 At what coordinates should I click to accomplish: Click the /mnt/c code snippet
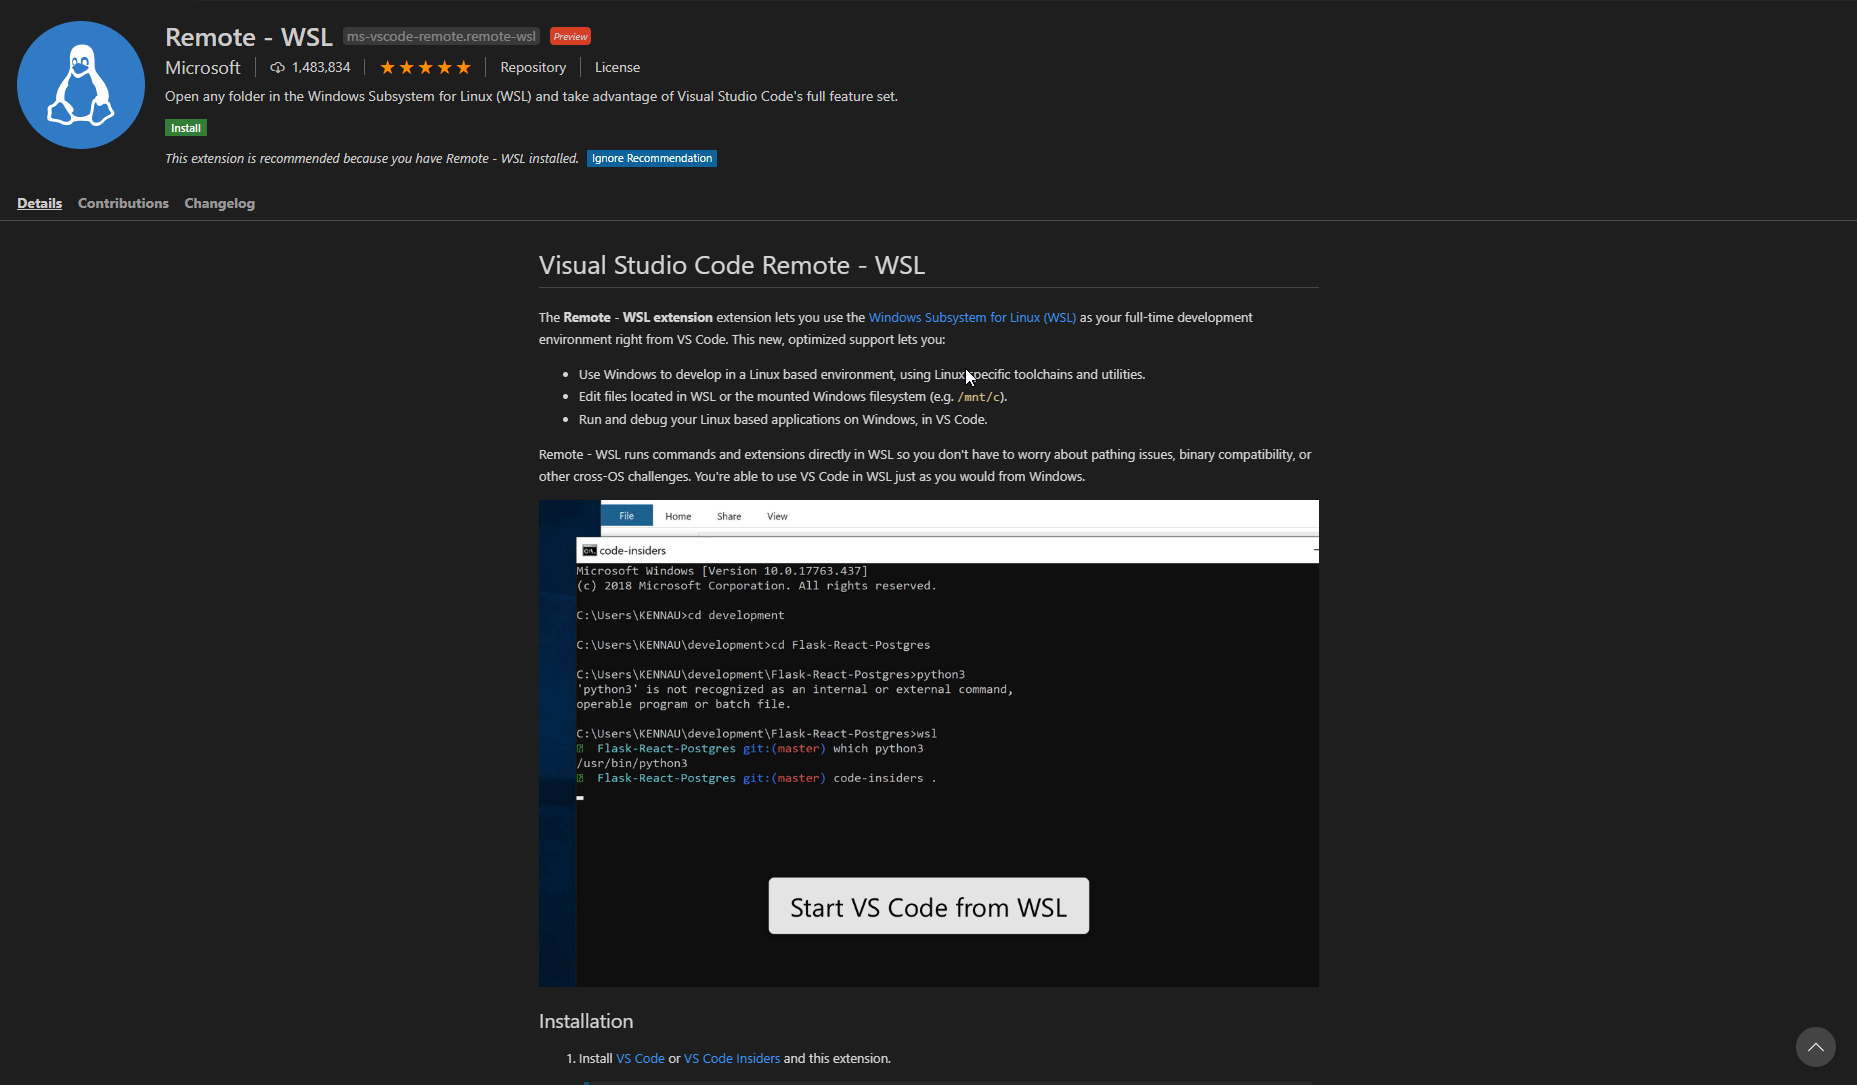point(979,397)
